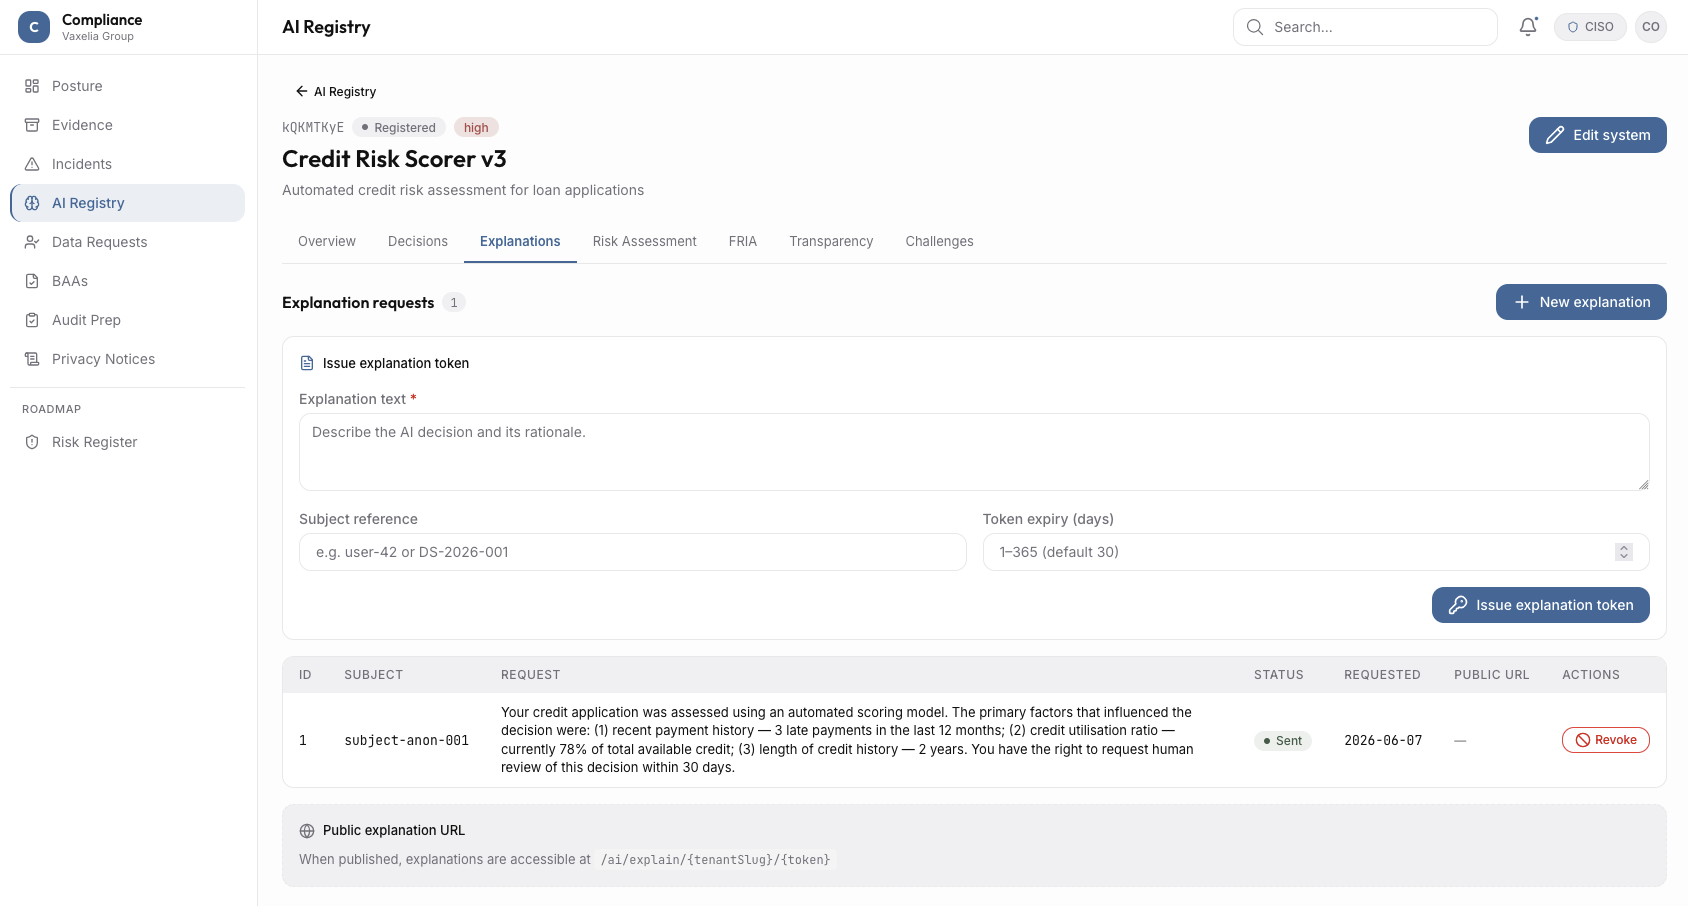
Task: Open the Risk Assessment tab
Action: [x=645, y=241]
